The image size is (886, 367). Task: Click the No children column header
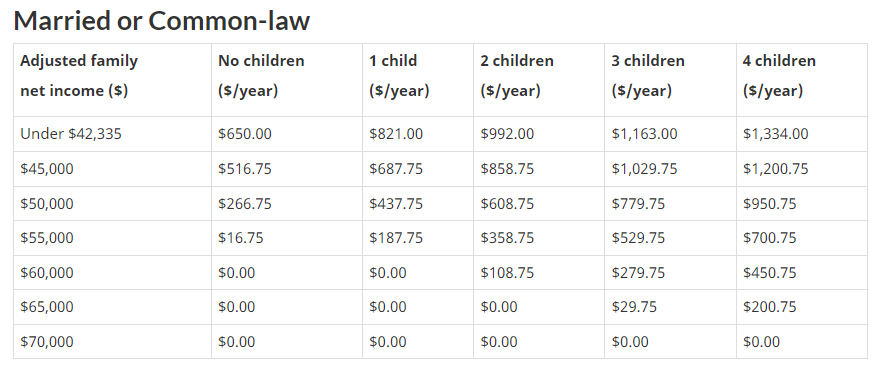pos(261,76)
